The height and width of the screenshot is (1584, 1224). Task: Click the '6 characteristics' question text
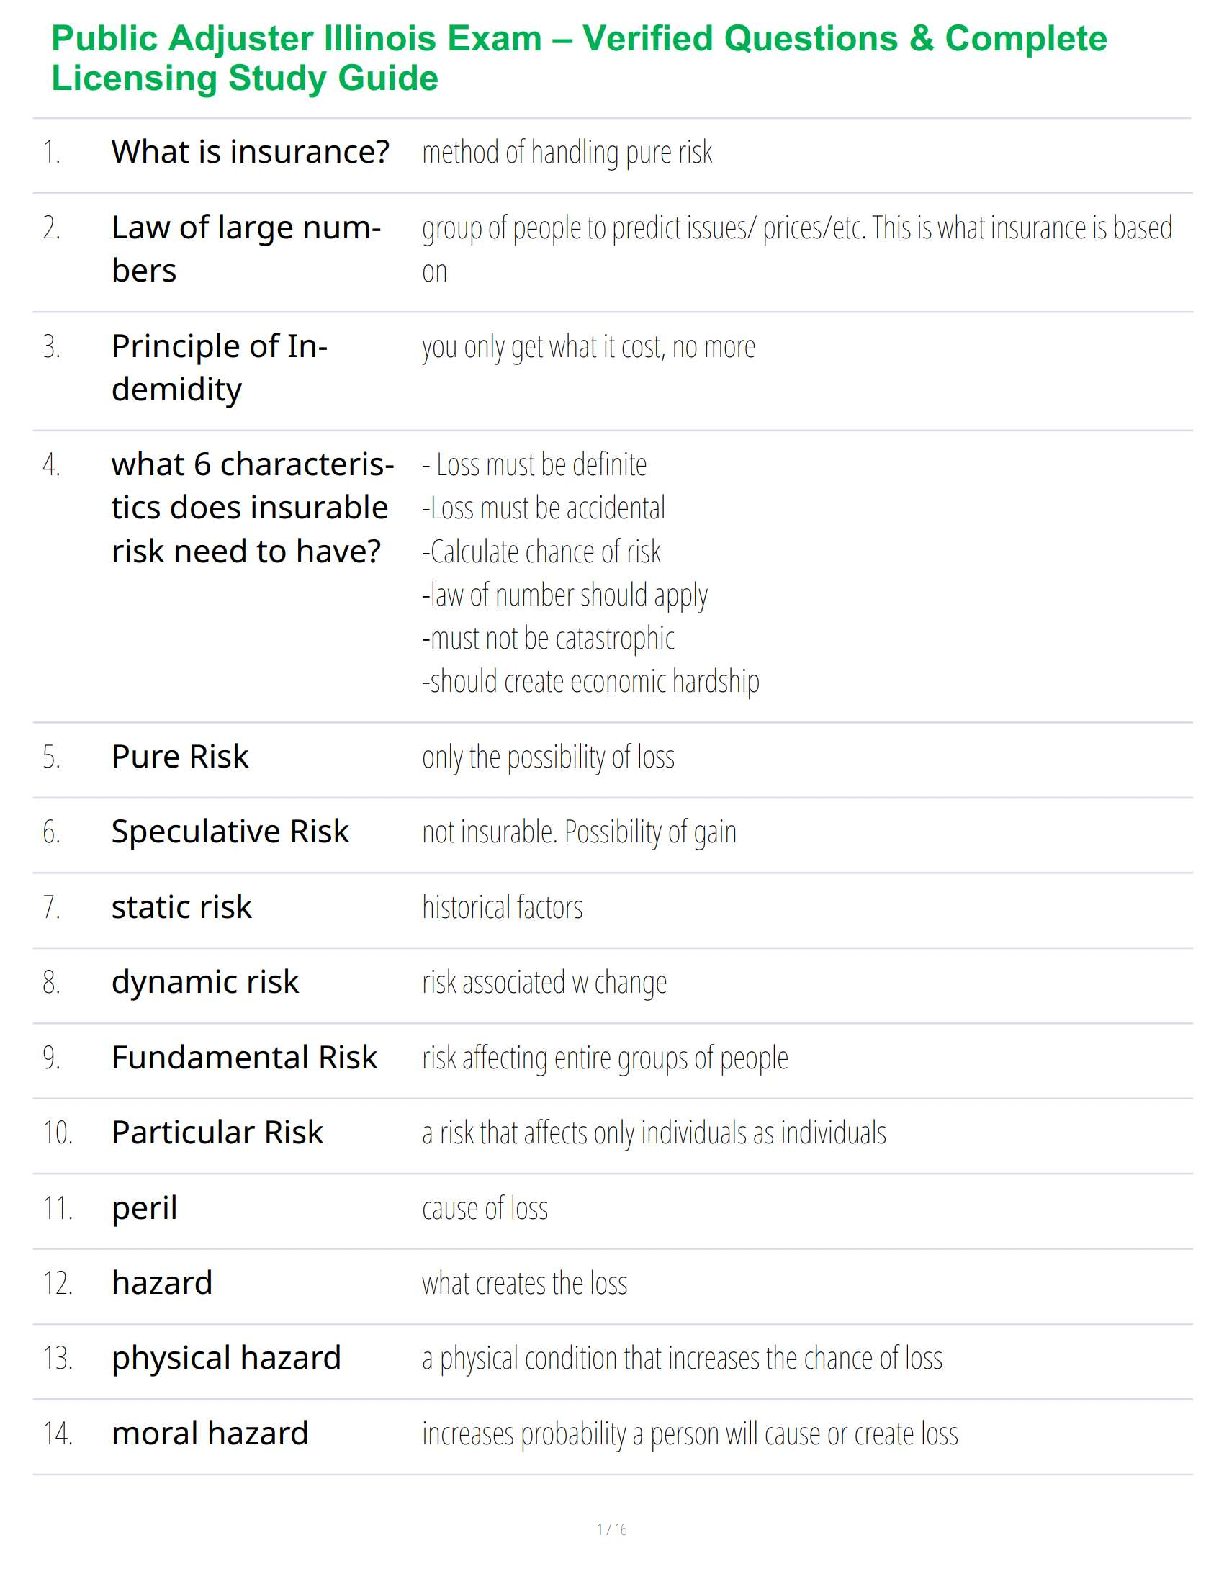[x=252, y=508]
